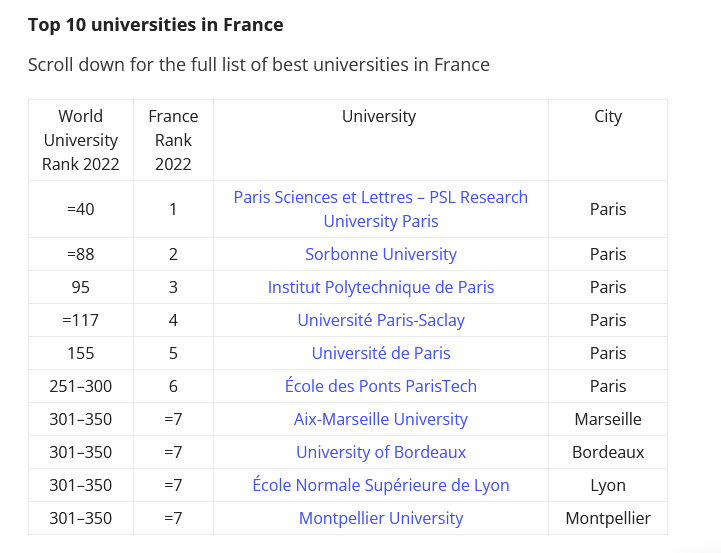Click the 251–300 rank cell
Viewport: 721px width, 553px height.
click(81, 386)
